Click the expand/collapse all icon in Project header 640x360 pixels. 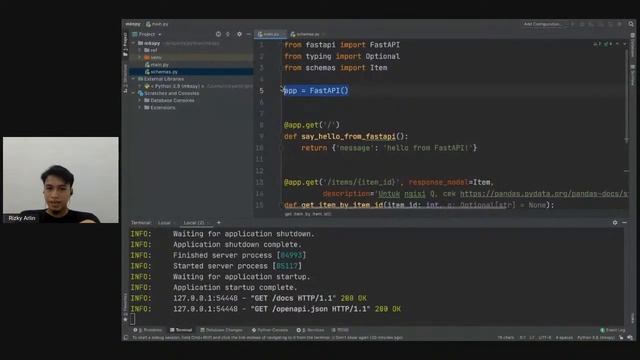coord(228,34)
